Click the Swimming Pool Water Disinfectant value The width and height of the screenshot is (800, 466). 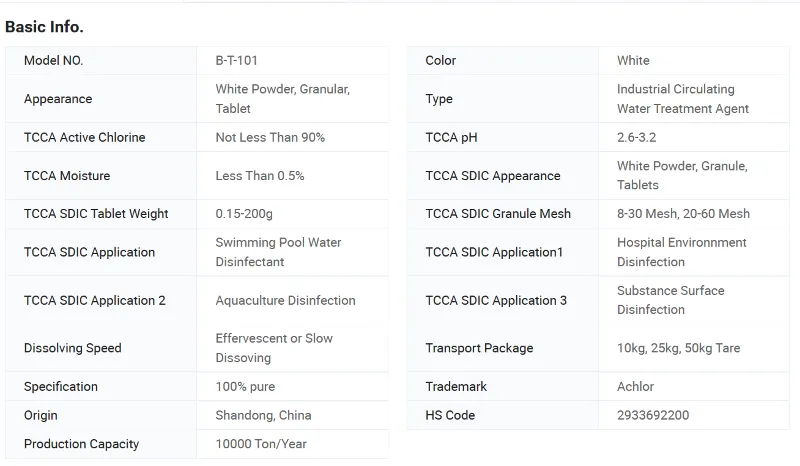278,252
